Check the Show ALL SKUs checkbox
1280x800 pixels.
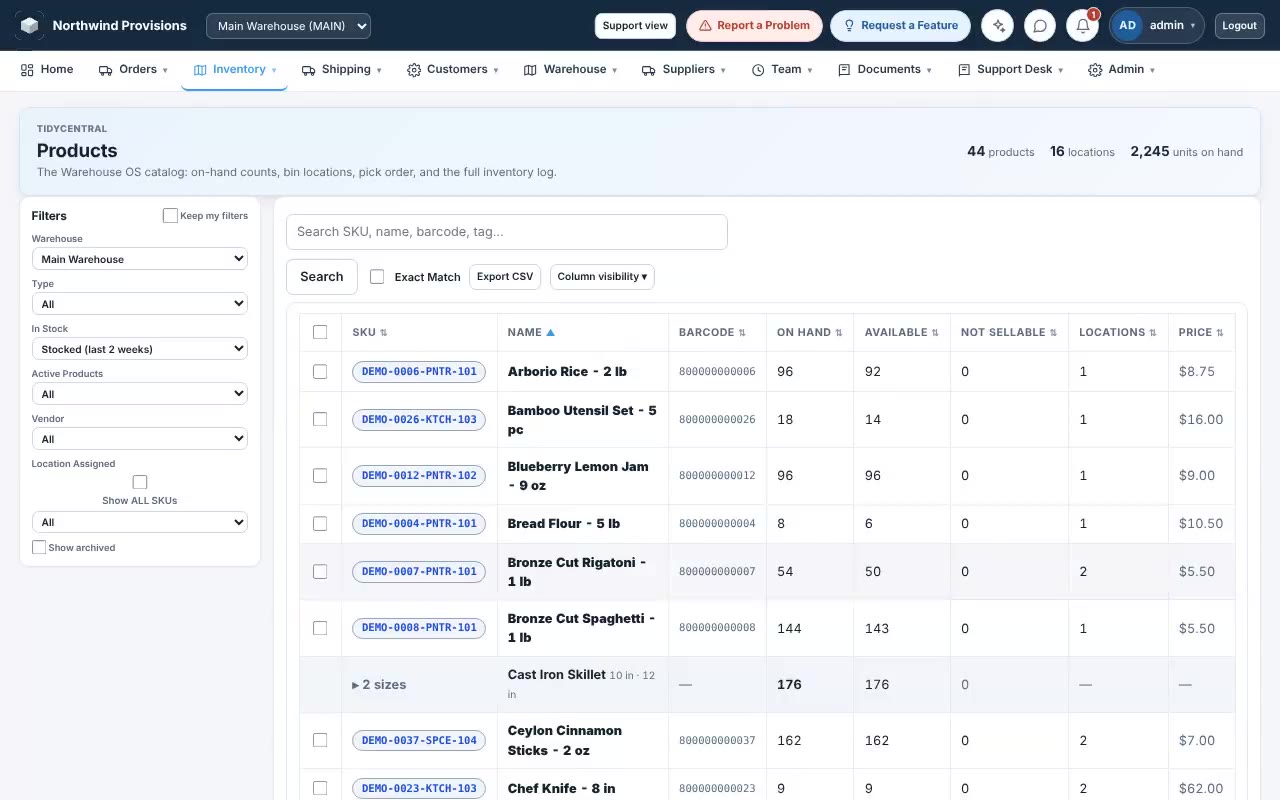[x=140, y=482]
